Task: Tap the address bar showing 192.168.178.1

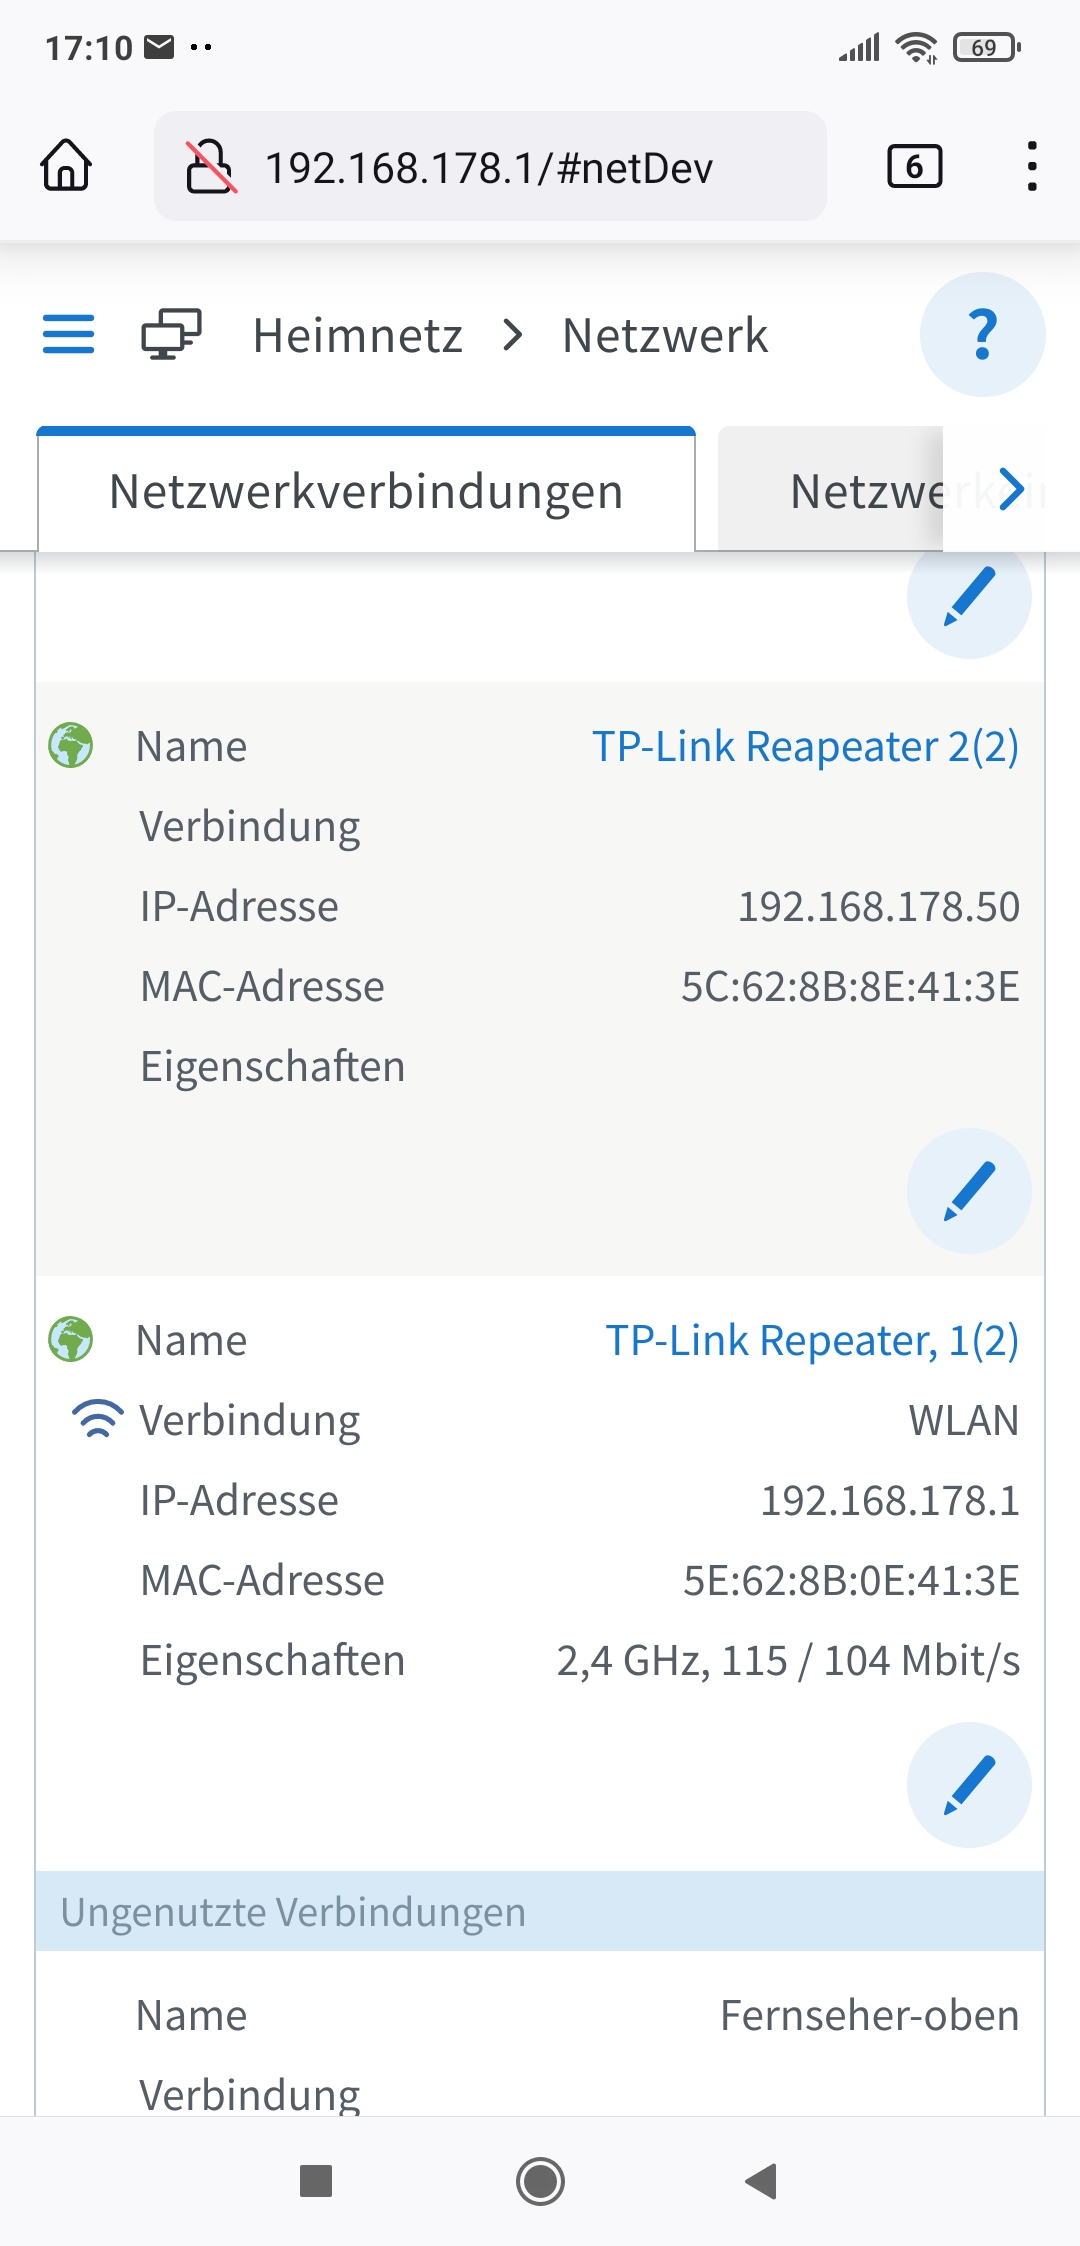Action: (490, 167)
